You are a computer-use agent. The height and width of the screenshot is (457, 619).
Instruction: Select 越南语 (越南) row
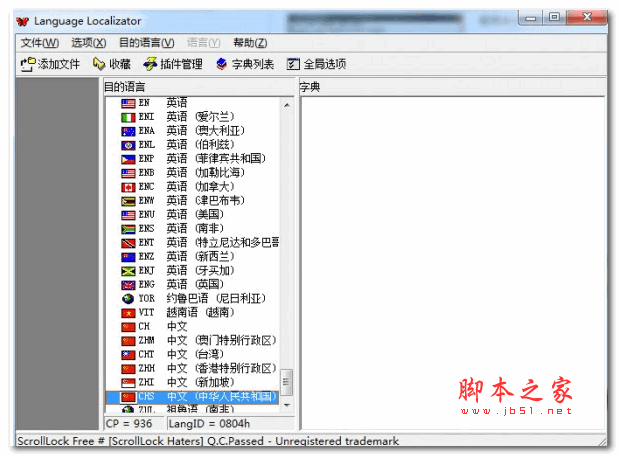[x=193, y=313]
